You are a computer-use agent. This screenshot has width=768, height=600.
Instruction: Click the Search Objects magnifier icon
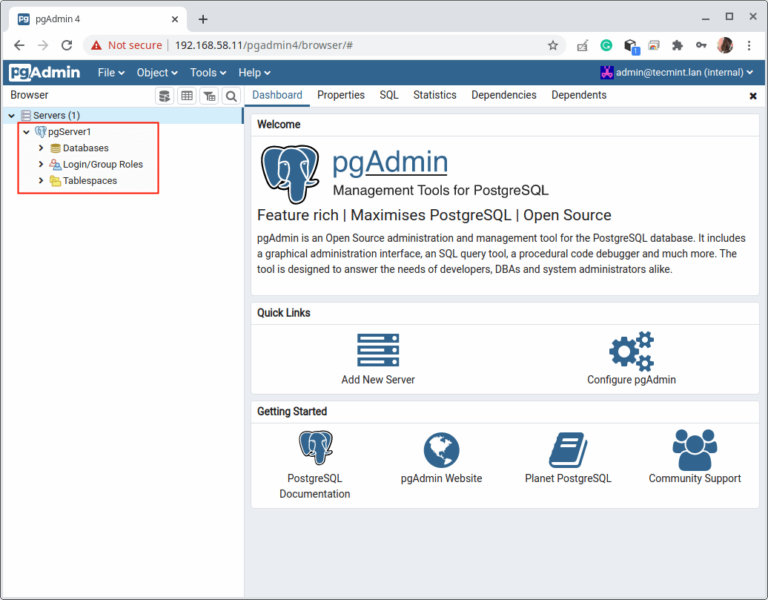tap(231, 96)
